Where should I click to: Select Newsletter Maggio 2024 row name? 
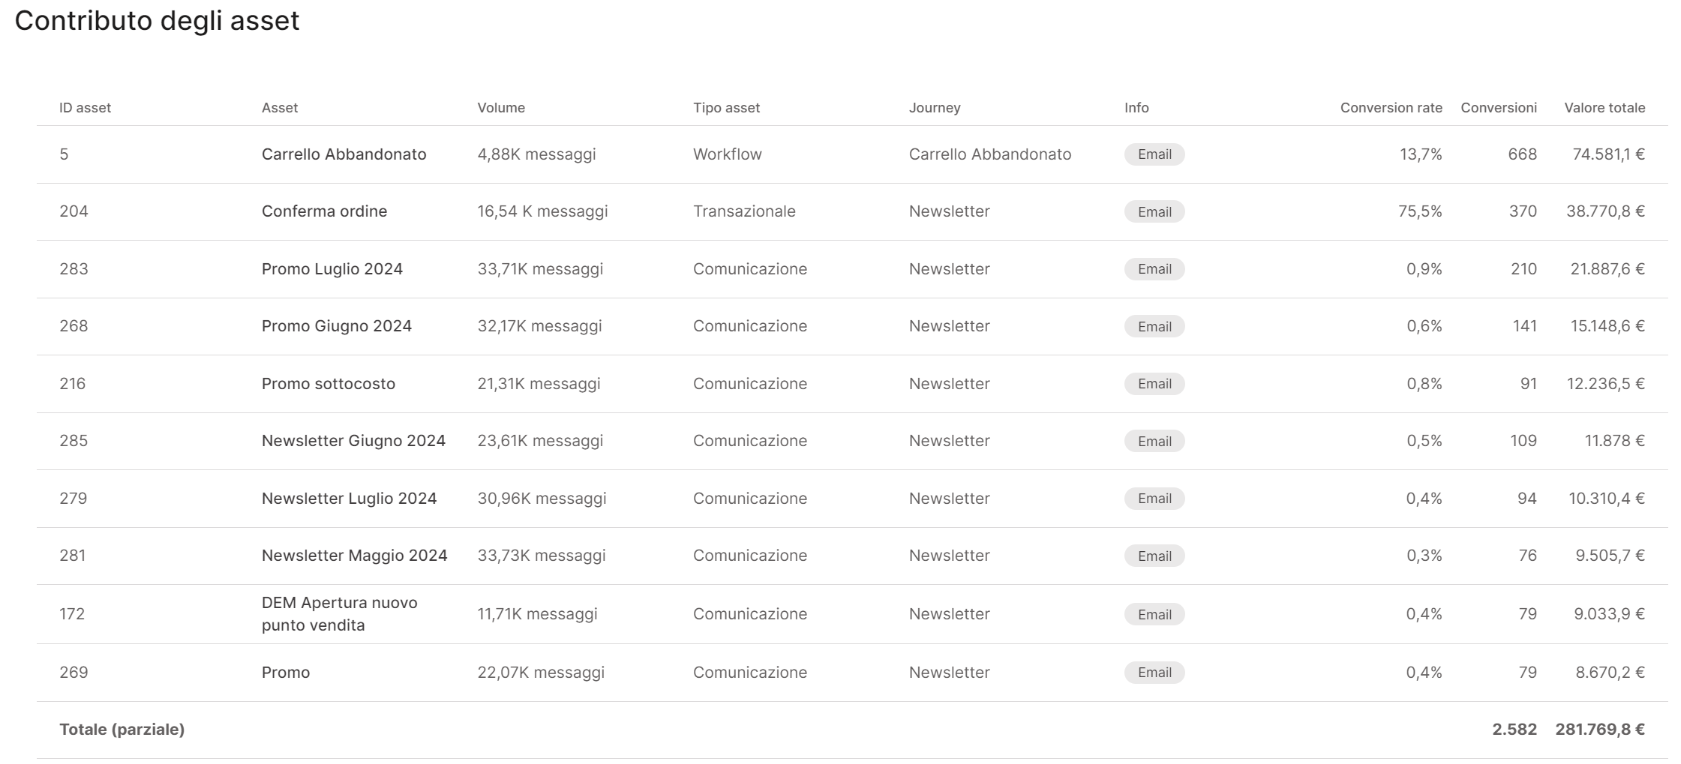coord(354,556)
